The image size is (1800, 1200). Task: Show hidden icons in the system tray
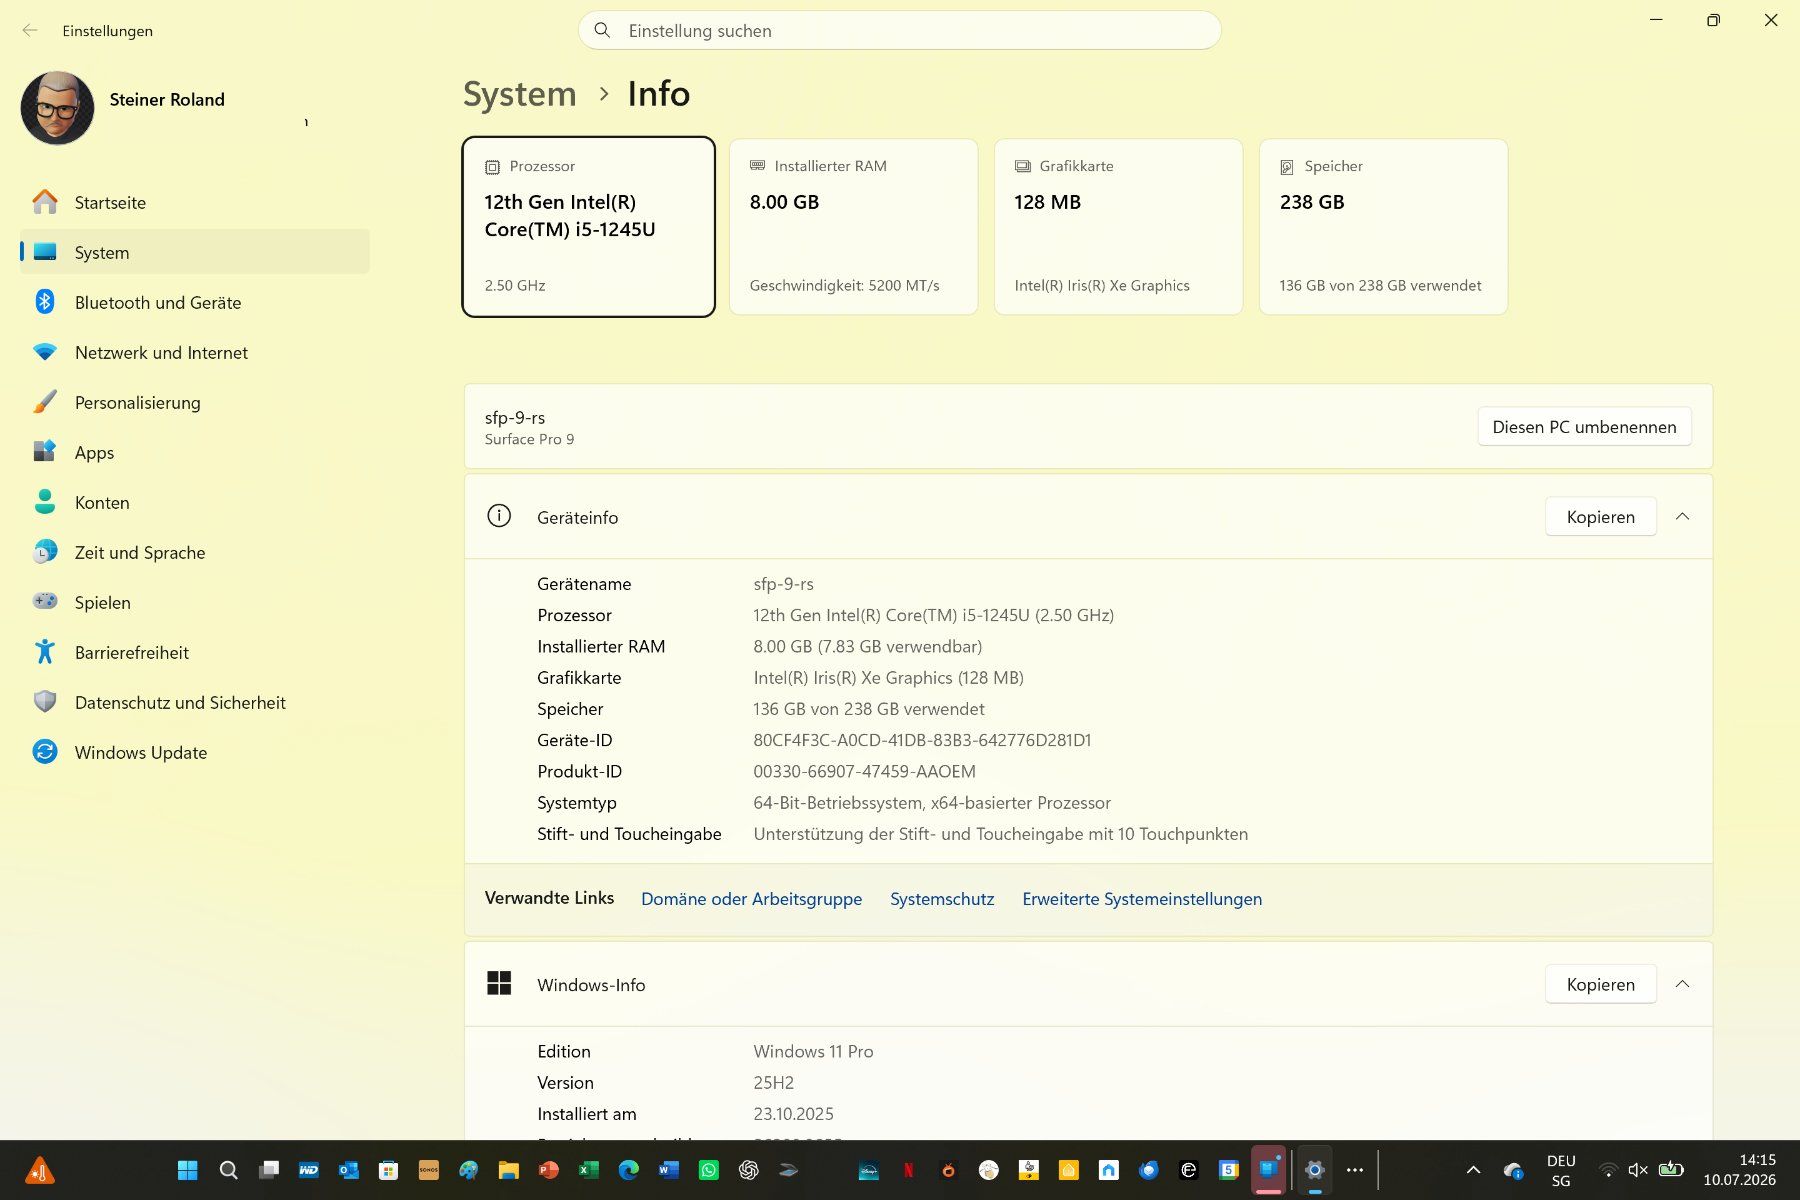[1473, 1170]
